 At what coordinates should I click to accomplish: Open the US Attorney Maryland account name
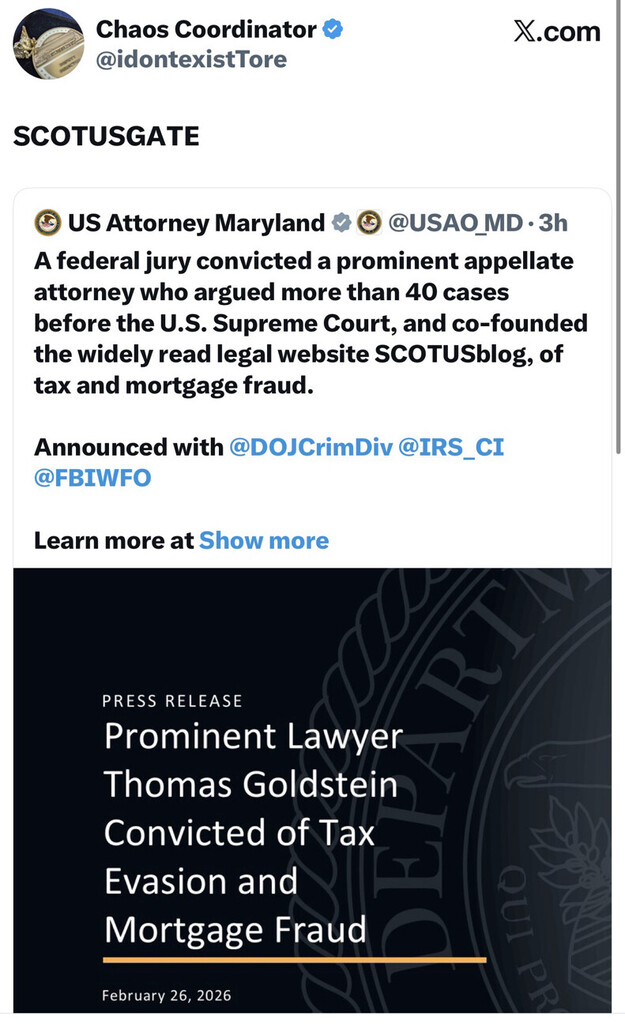pyautogui.click(x=197, y=222)
